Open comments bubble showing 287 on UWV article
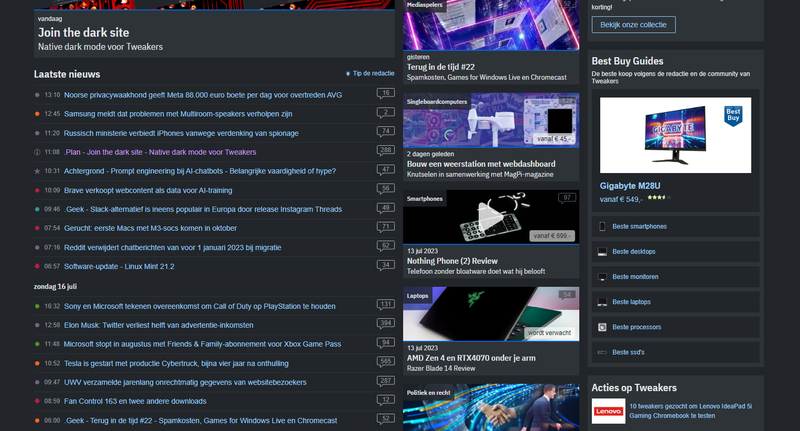Image resolution: width=800 pixels, height=431 pixels. 386,381
